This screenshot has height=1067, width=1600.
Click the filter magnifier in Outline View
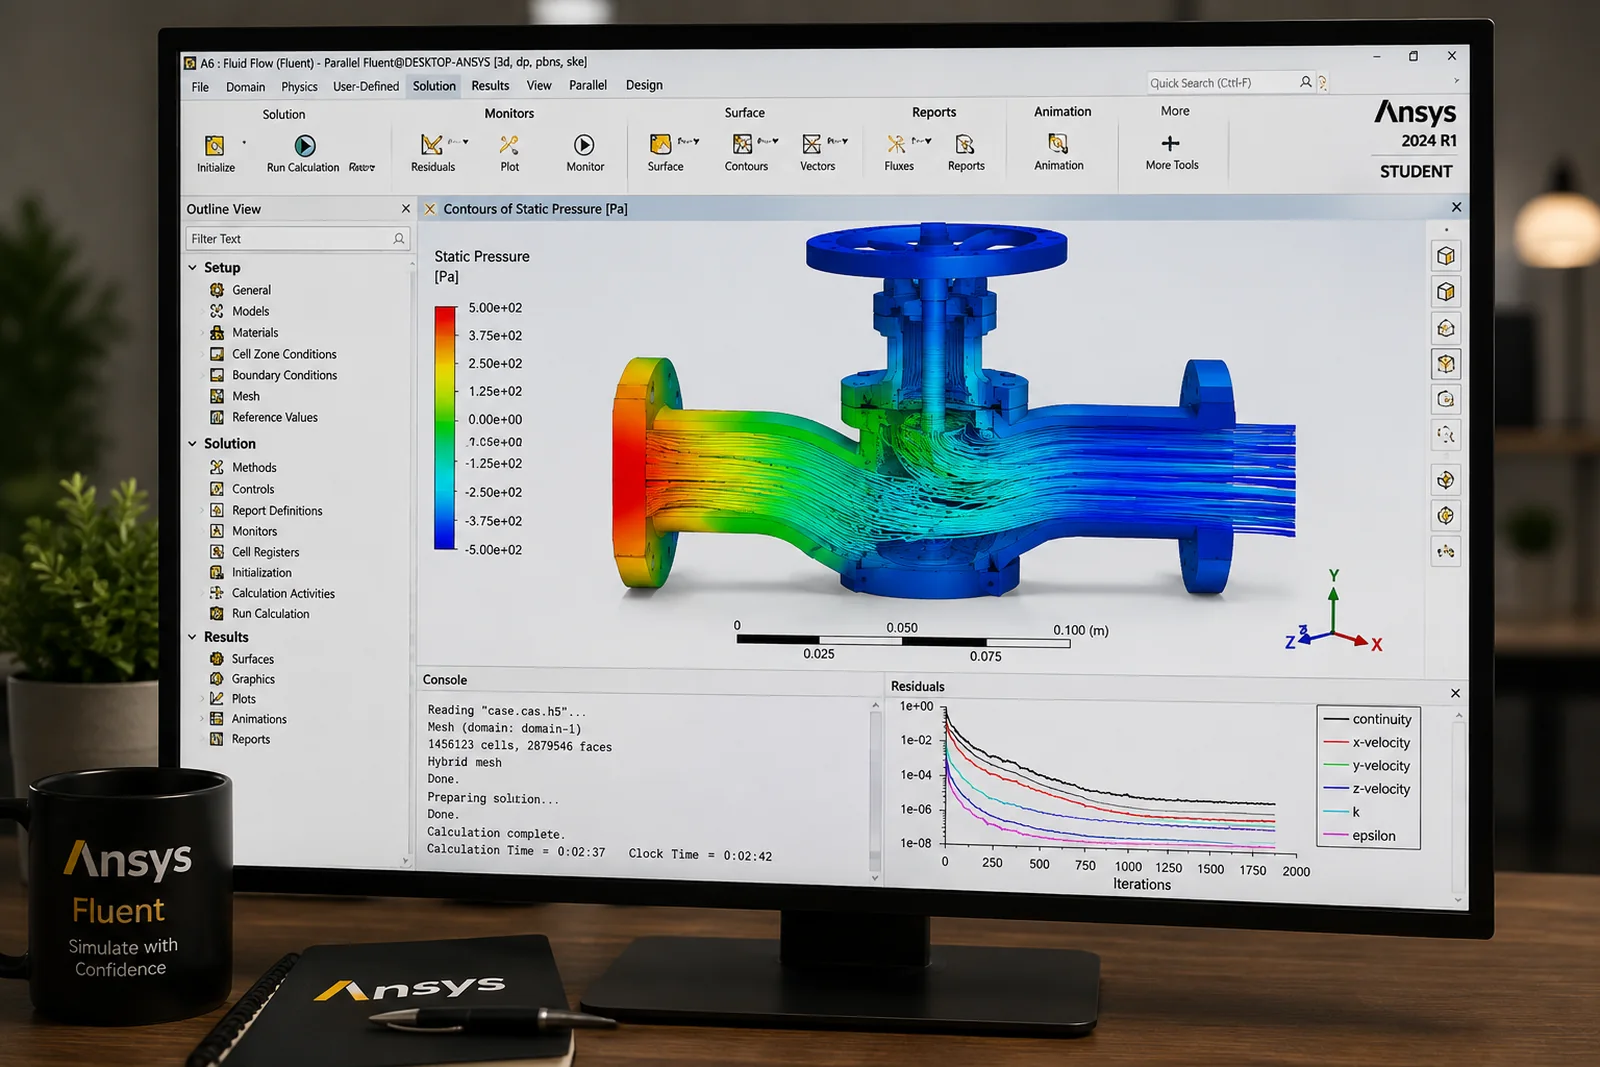pyautogui.click(x=399, y=239)
